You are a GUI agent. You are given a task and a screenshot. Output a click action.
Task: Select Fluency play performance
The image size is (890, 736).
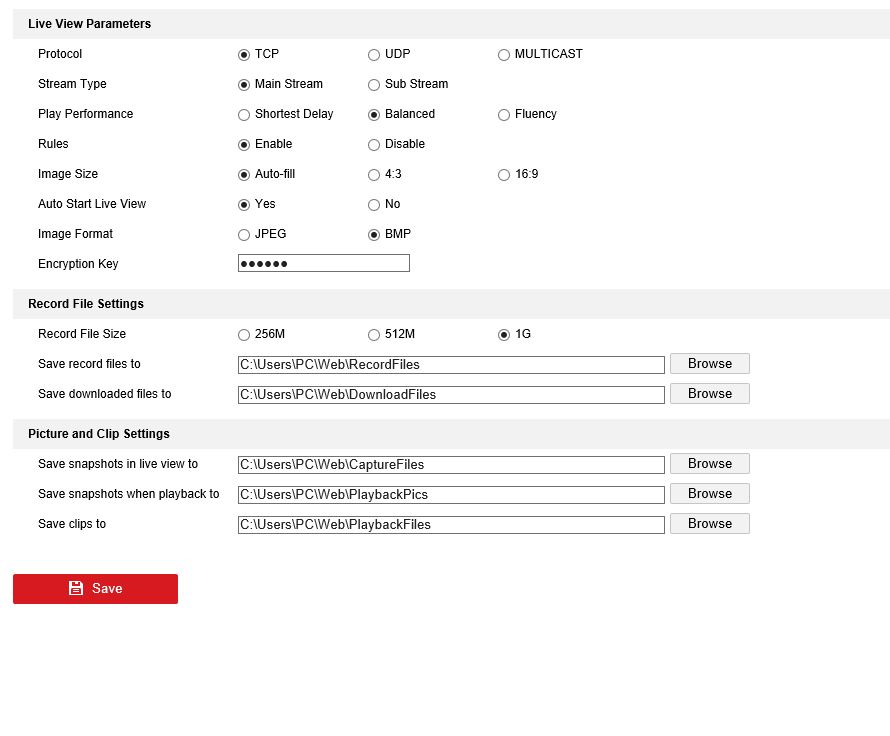[504, 115]
